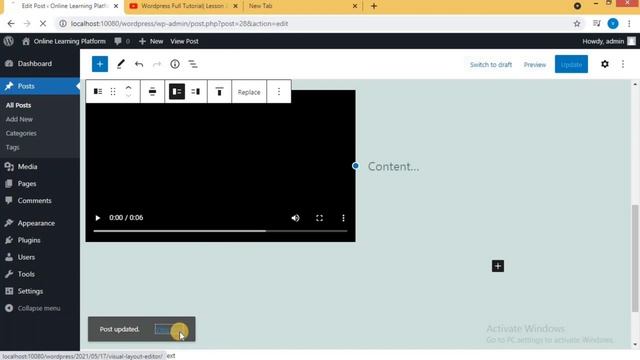Open Posts menu in sidebar
Screen dimensions: 640x360
click(40, 86)
